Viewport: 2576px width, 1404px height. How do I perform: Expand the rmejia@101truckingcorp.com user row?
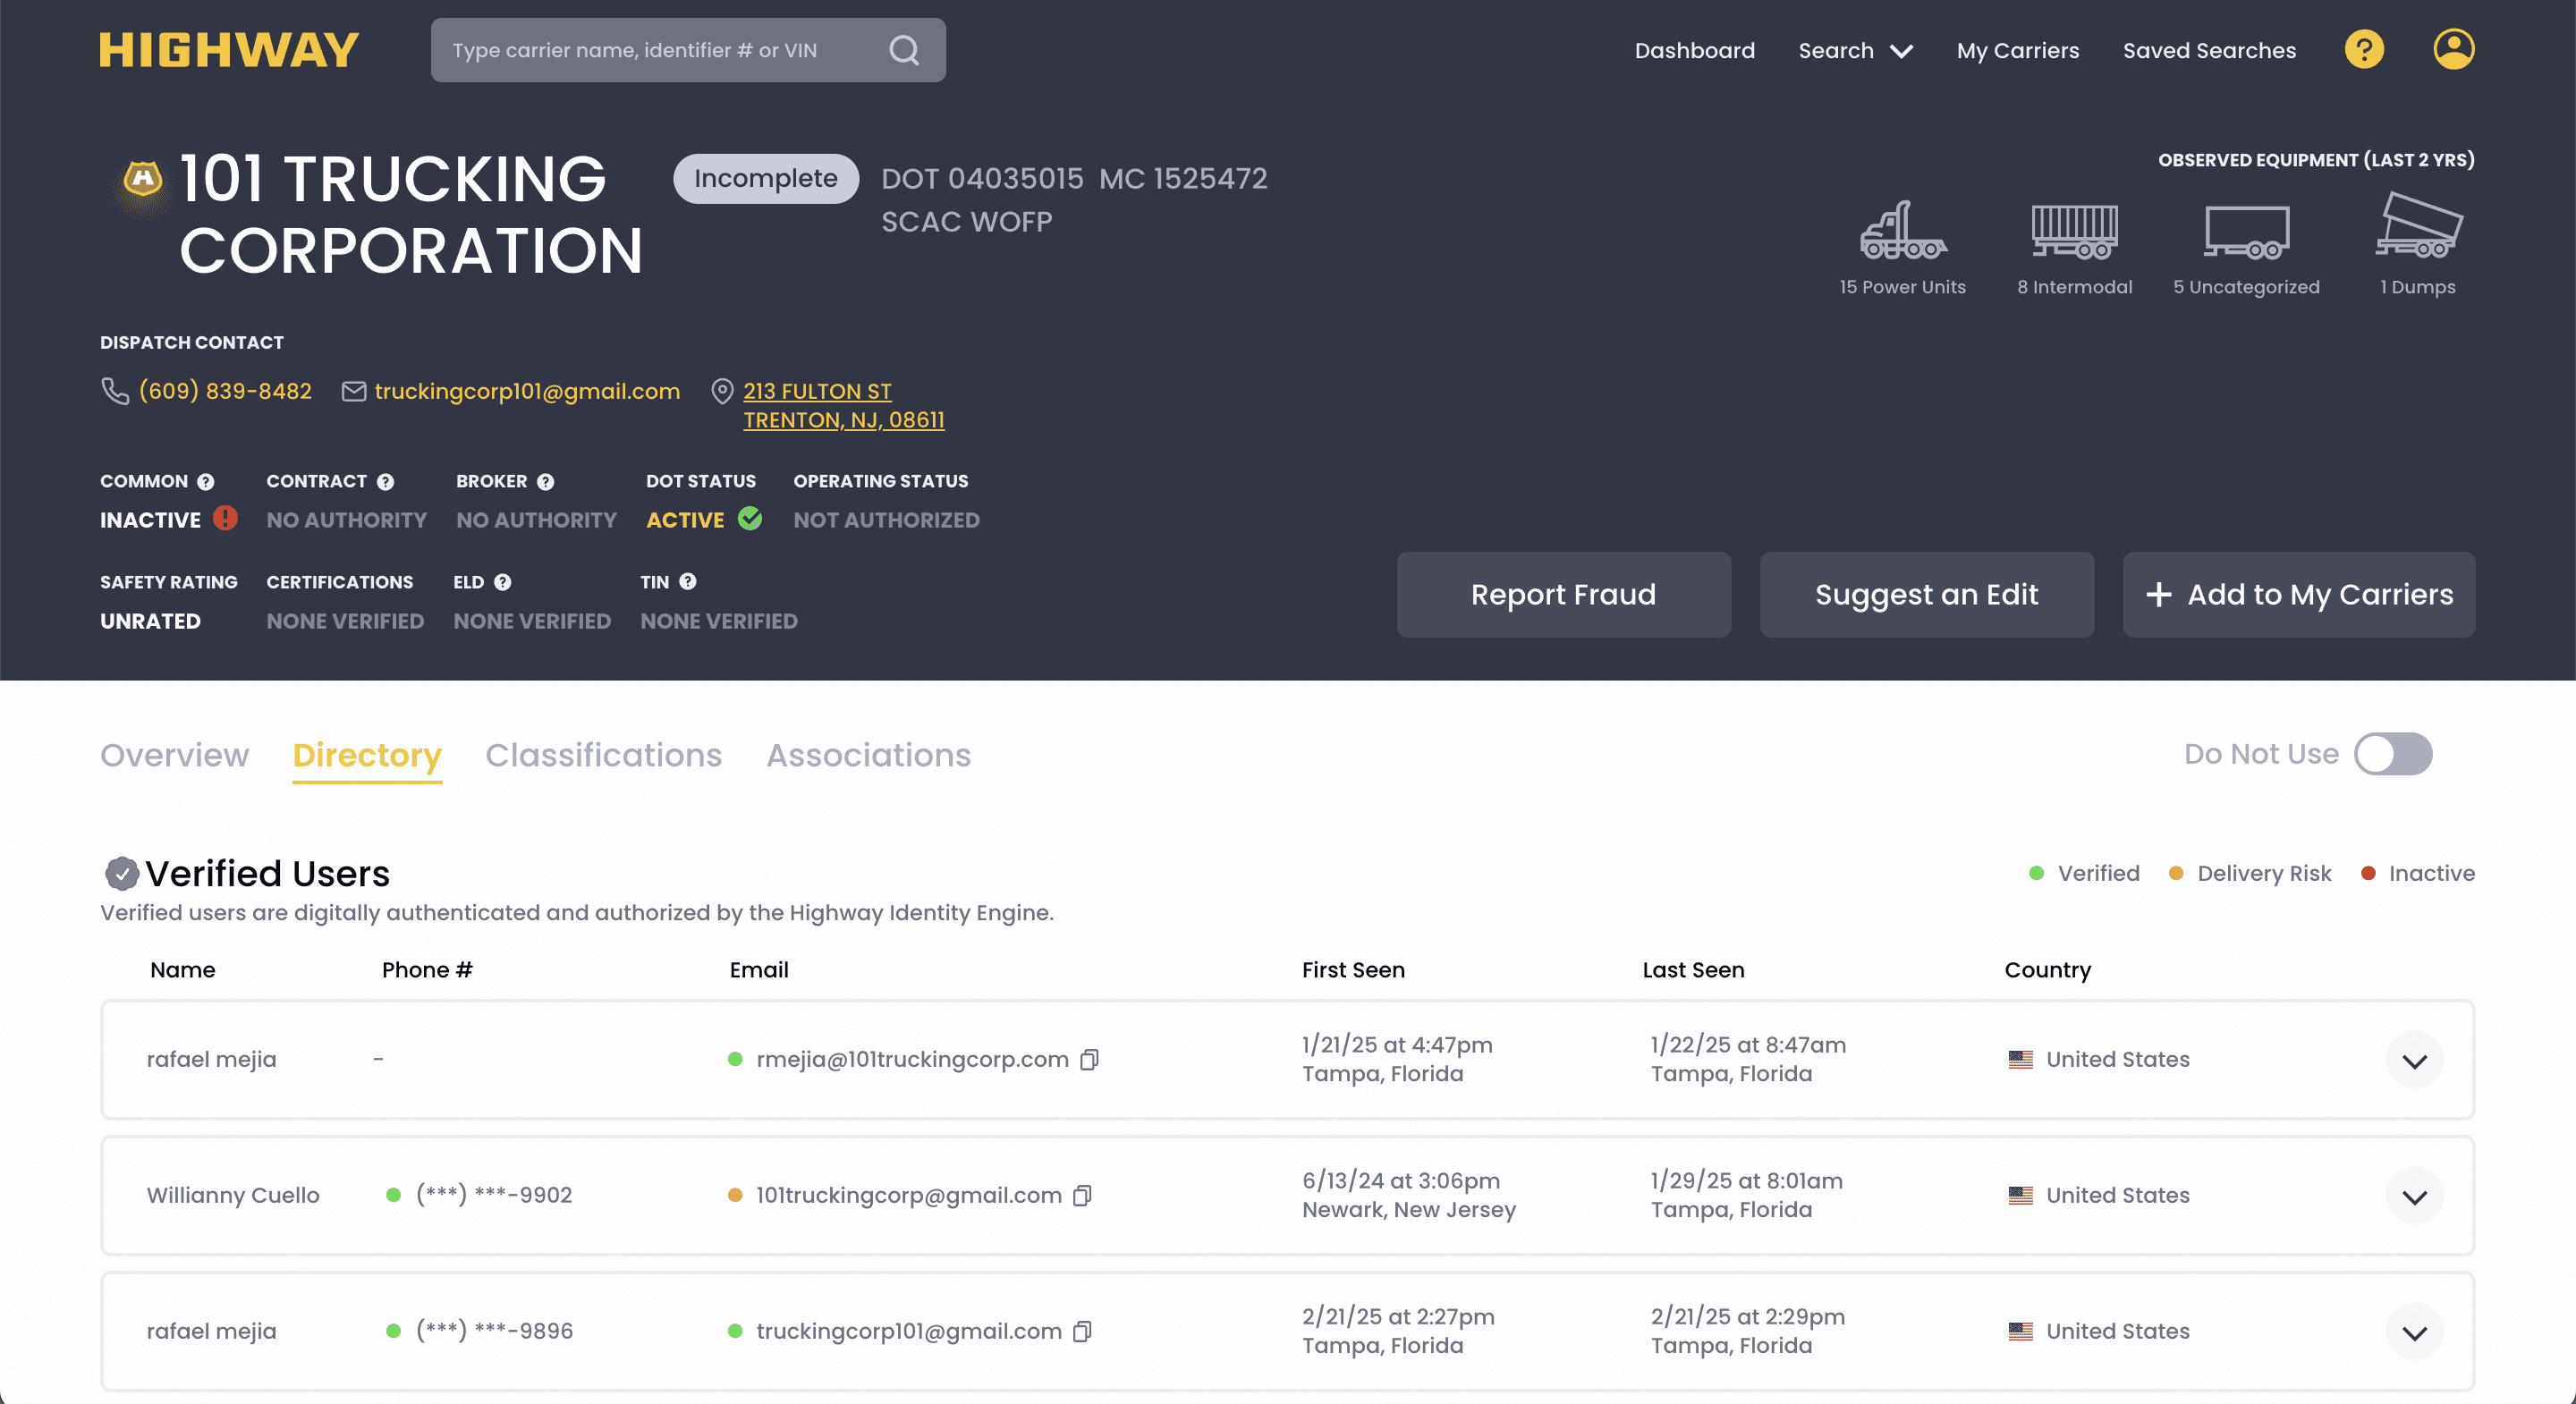[x=2414, y=1060]
